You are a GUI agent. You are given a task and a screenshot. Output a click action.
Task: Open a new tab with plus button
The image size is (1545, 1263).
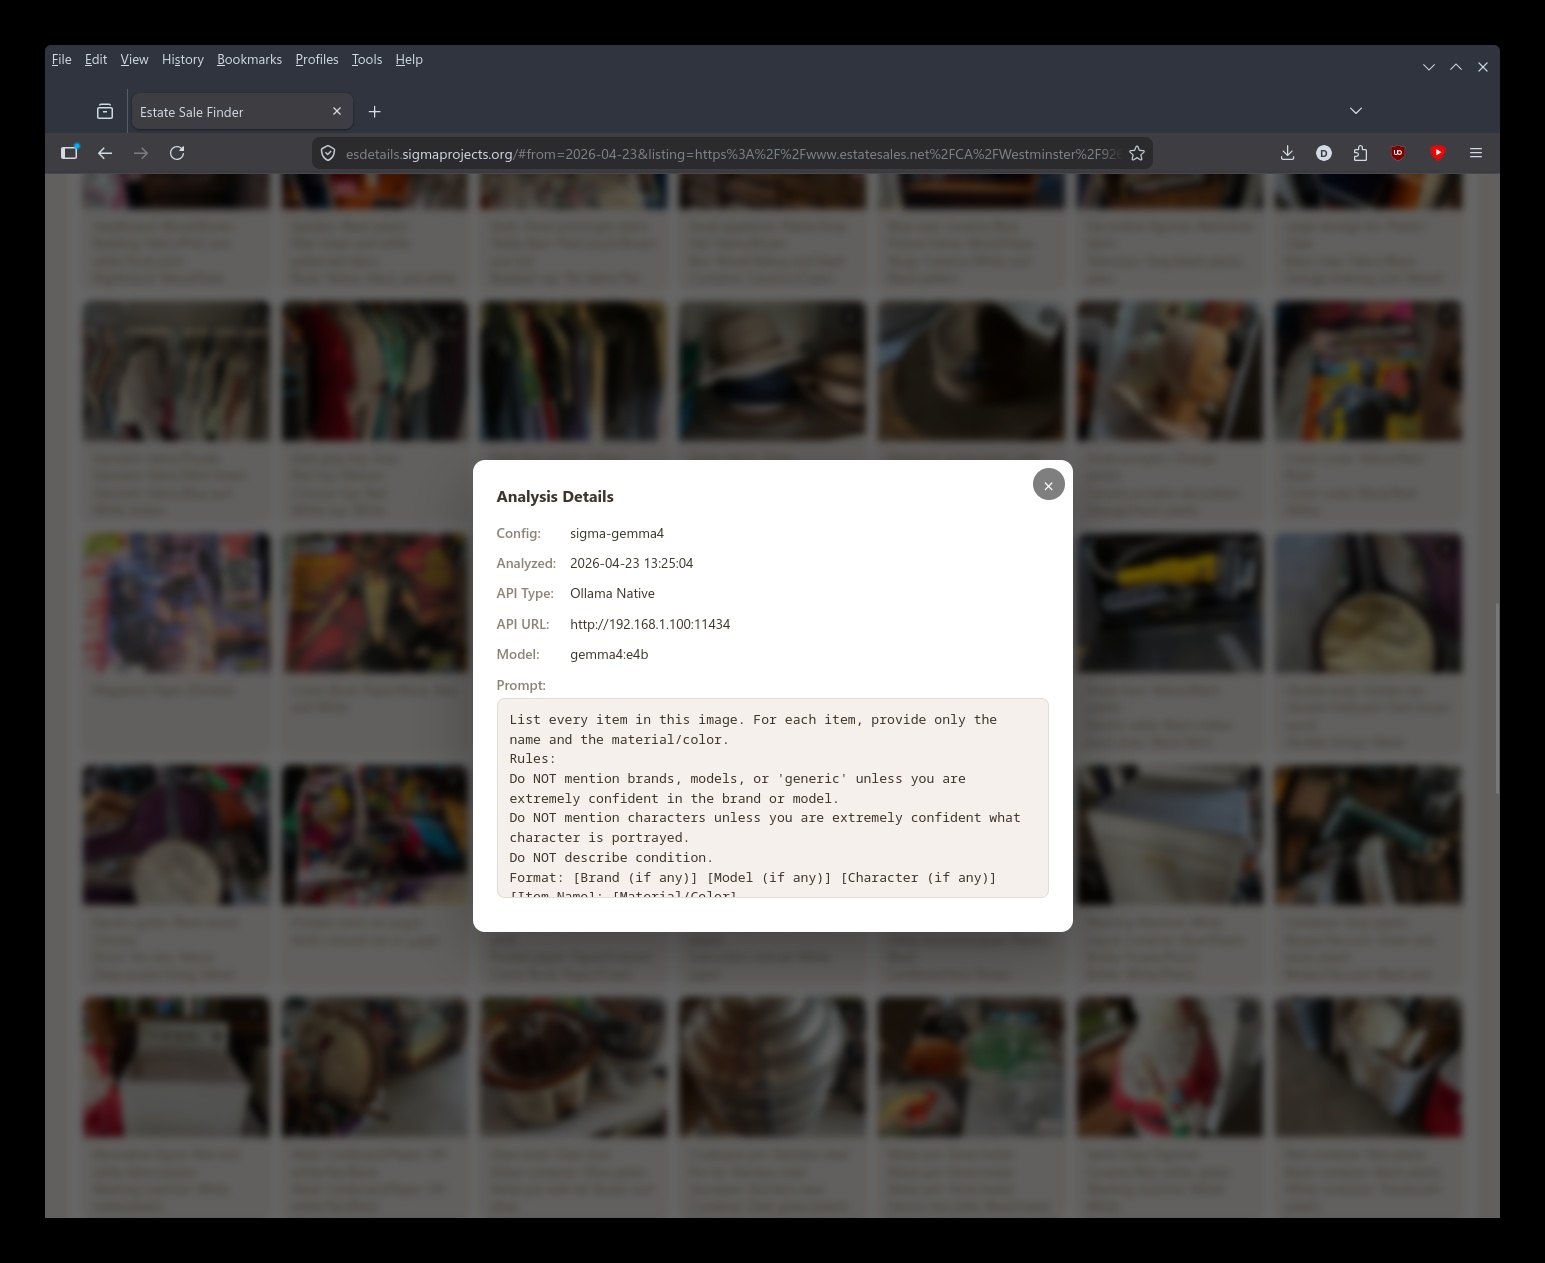point(374,112)
